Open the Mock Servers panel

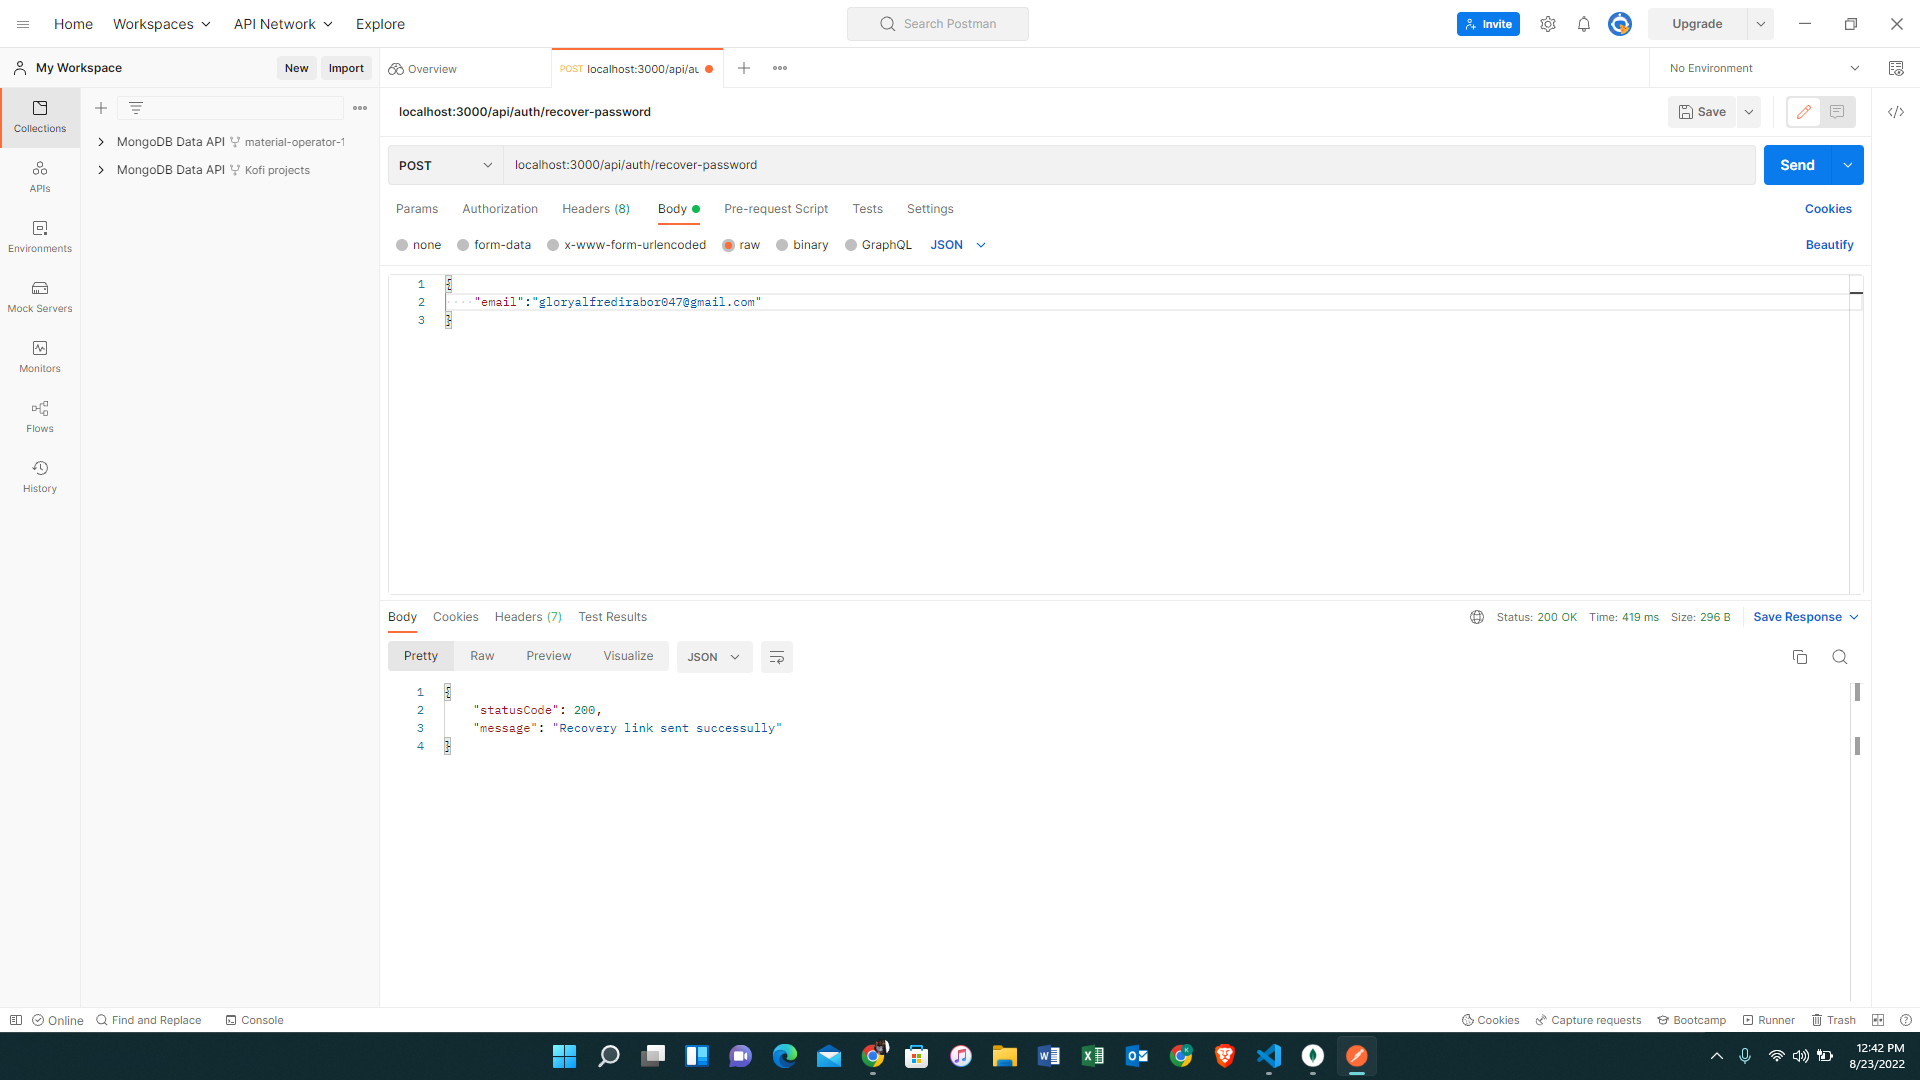39,297
